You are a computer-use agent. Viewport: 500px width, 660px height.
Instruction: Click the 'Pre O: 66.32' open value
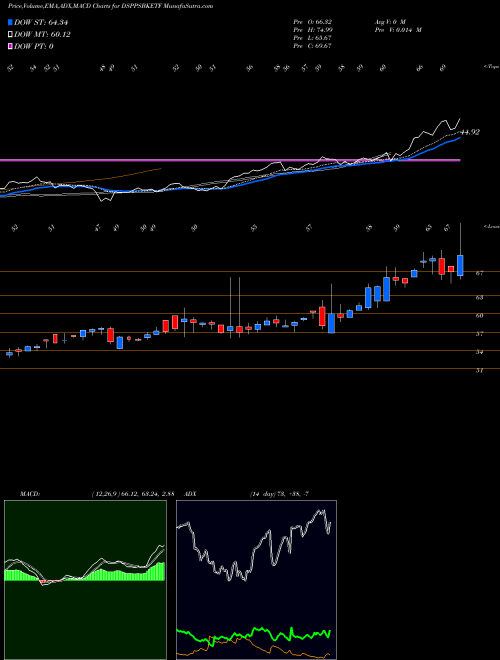pos(312,22)
